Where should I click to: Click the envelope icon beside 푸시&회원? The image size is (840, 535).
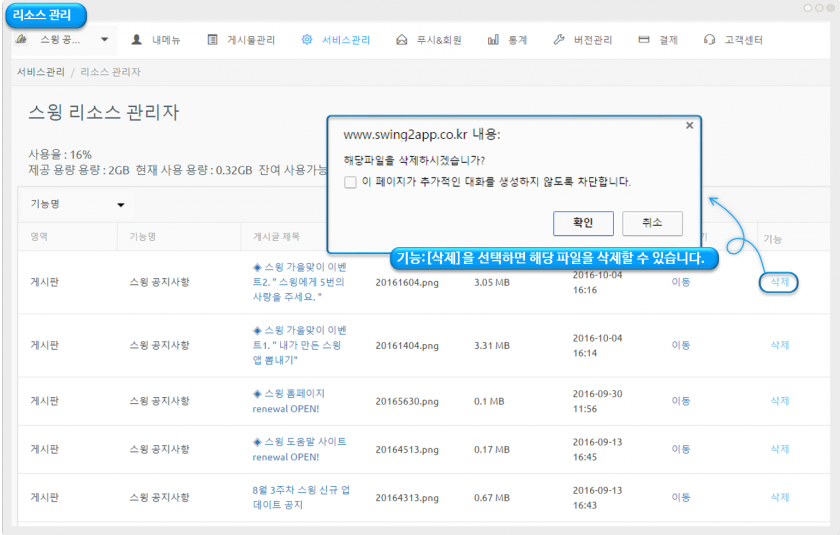click(402, 40)
